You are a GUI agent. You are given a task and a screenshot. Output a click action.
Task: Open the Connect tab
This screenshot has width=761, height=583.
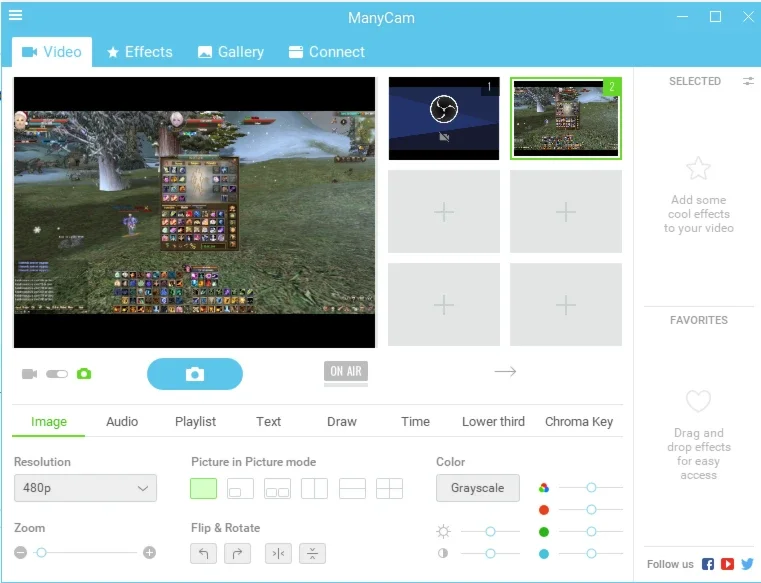327,52
